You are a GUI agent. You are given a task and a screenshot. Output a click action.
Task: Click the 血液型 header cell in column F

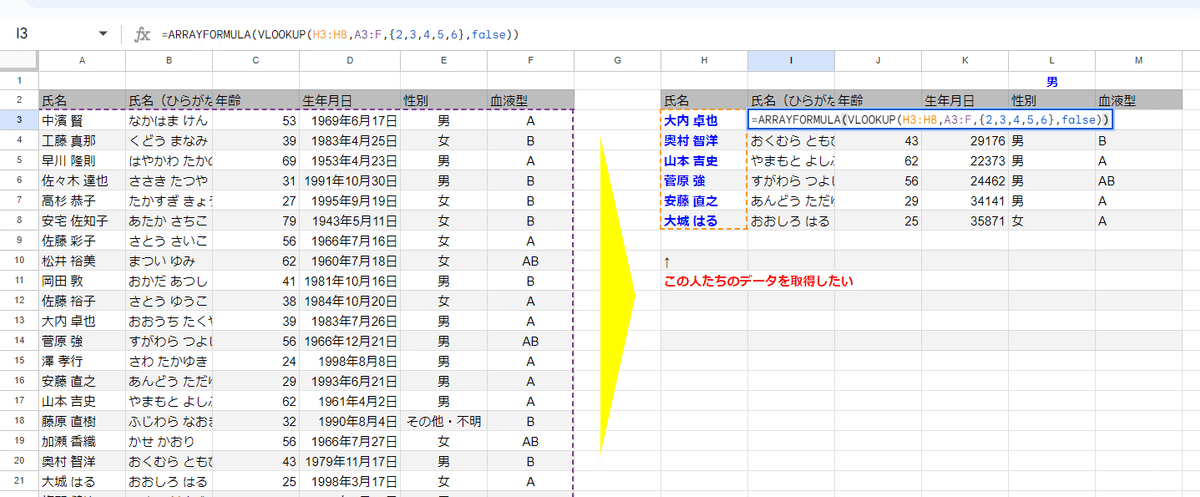[x=530, y=100]
